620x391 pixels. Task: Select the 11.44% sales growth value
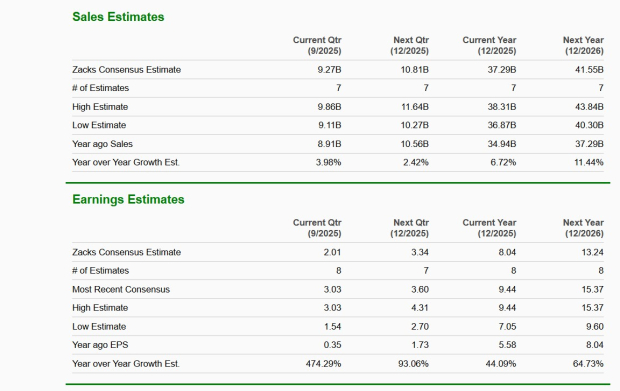[x=589, y=162]
